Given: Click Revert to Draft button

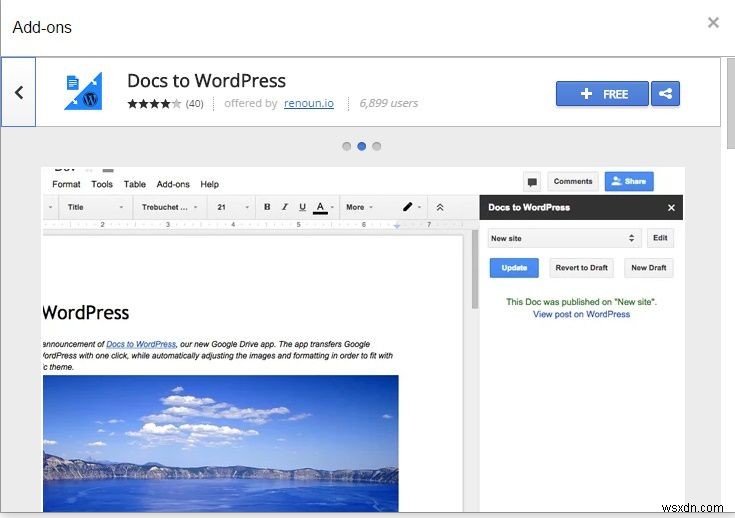Looking at the screenshot, I should (581, 268).
